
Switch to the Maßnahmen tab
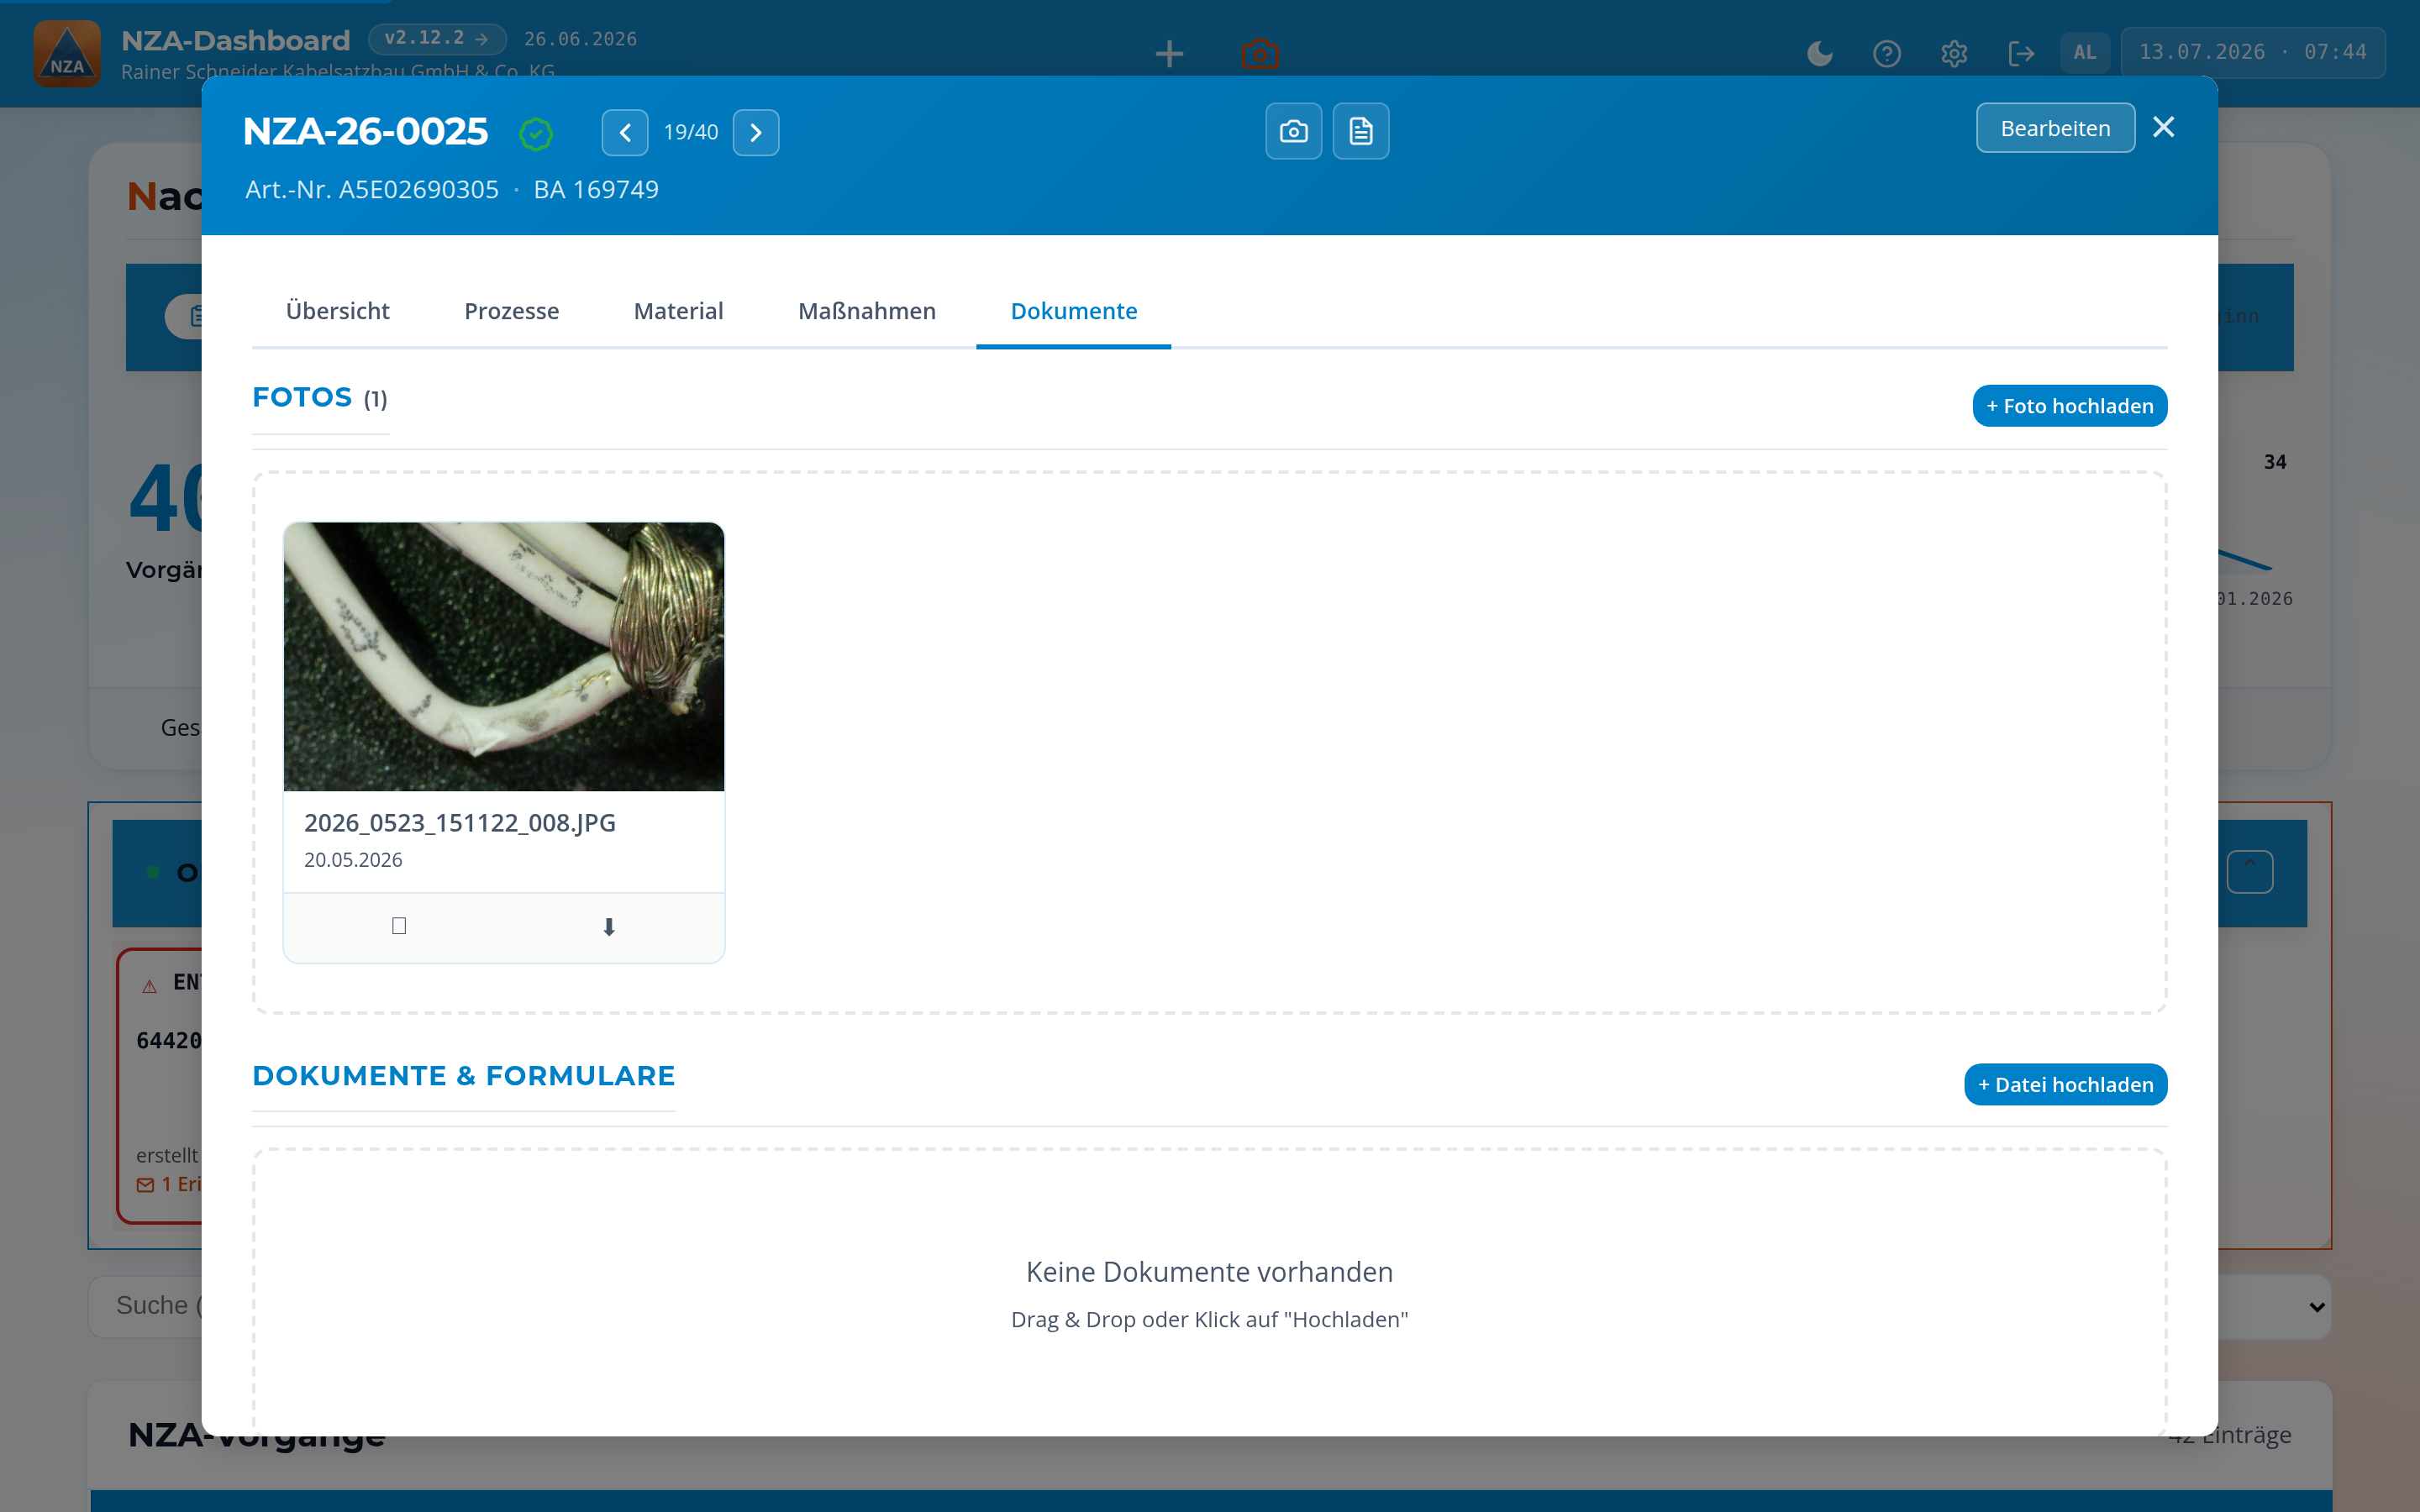point(867,311)
